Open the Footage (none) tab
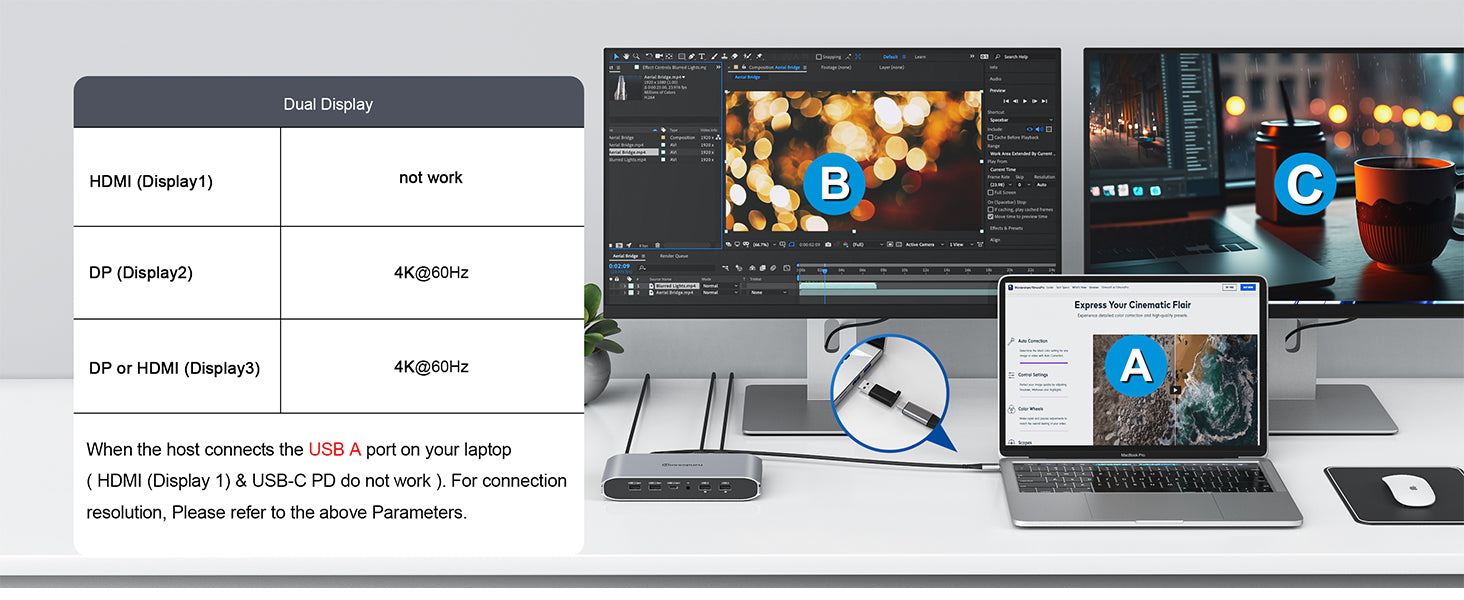1464x600 pixels. [x=835, y=68]
